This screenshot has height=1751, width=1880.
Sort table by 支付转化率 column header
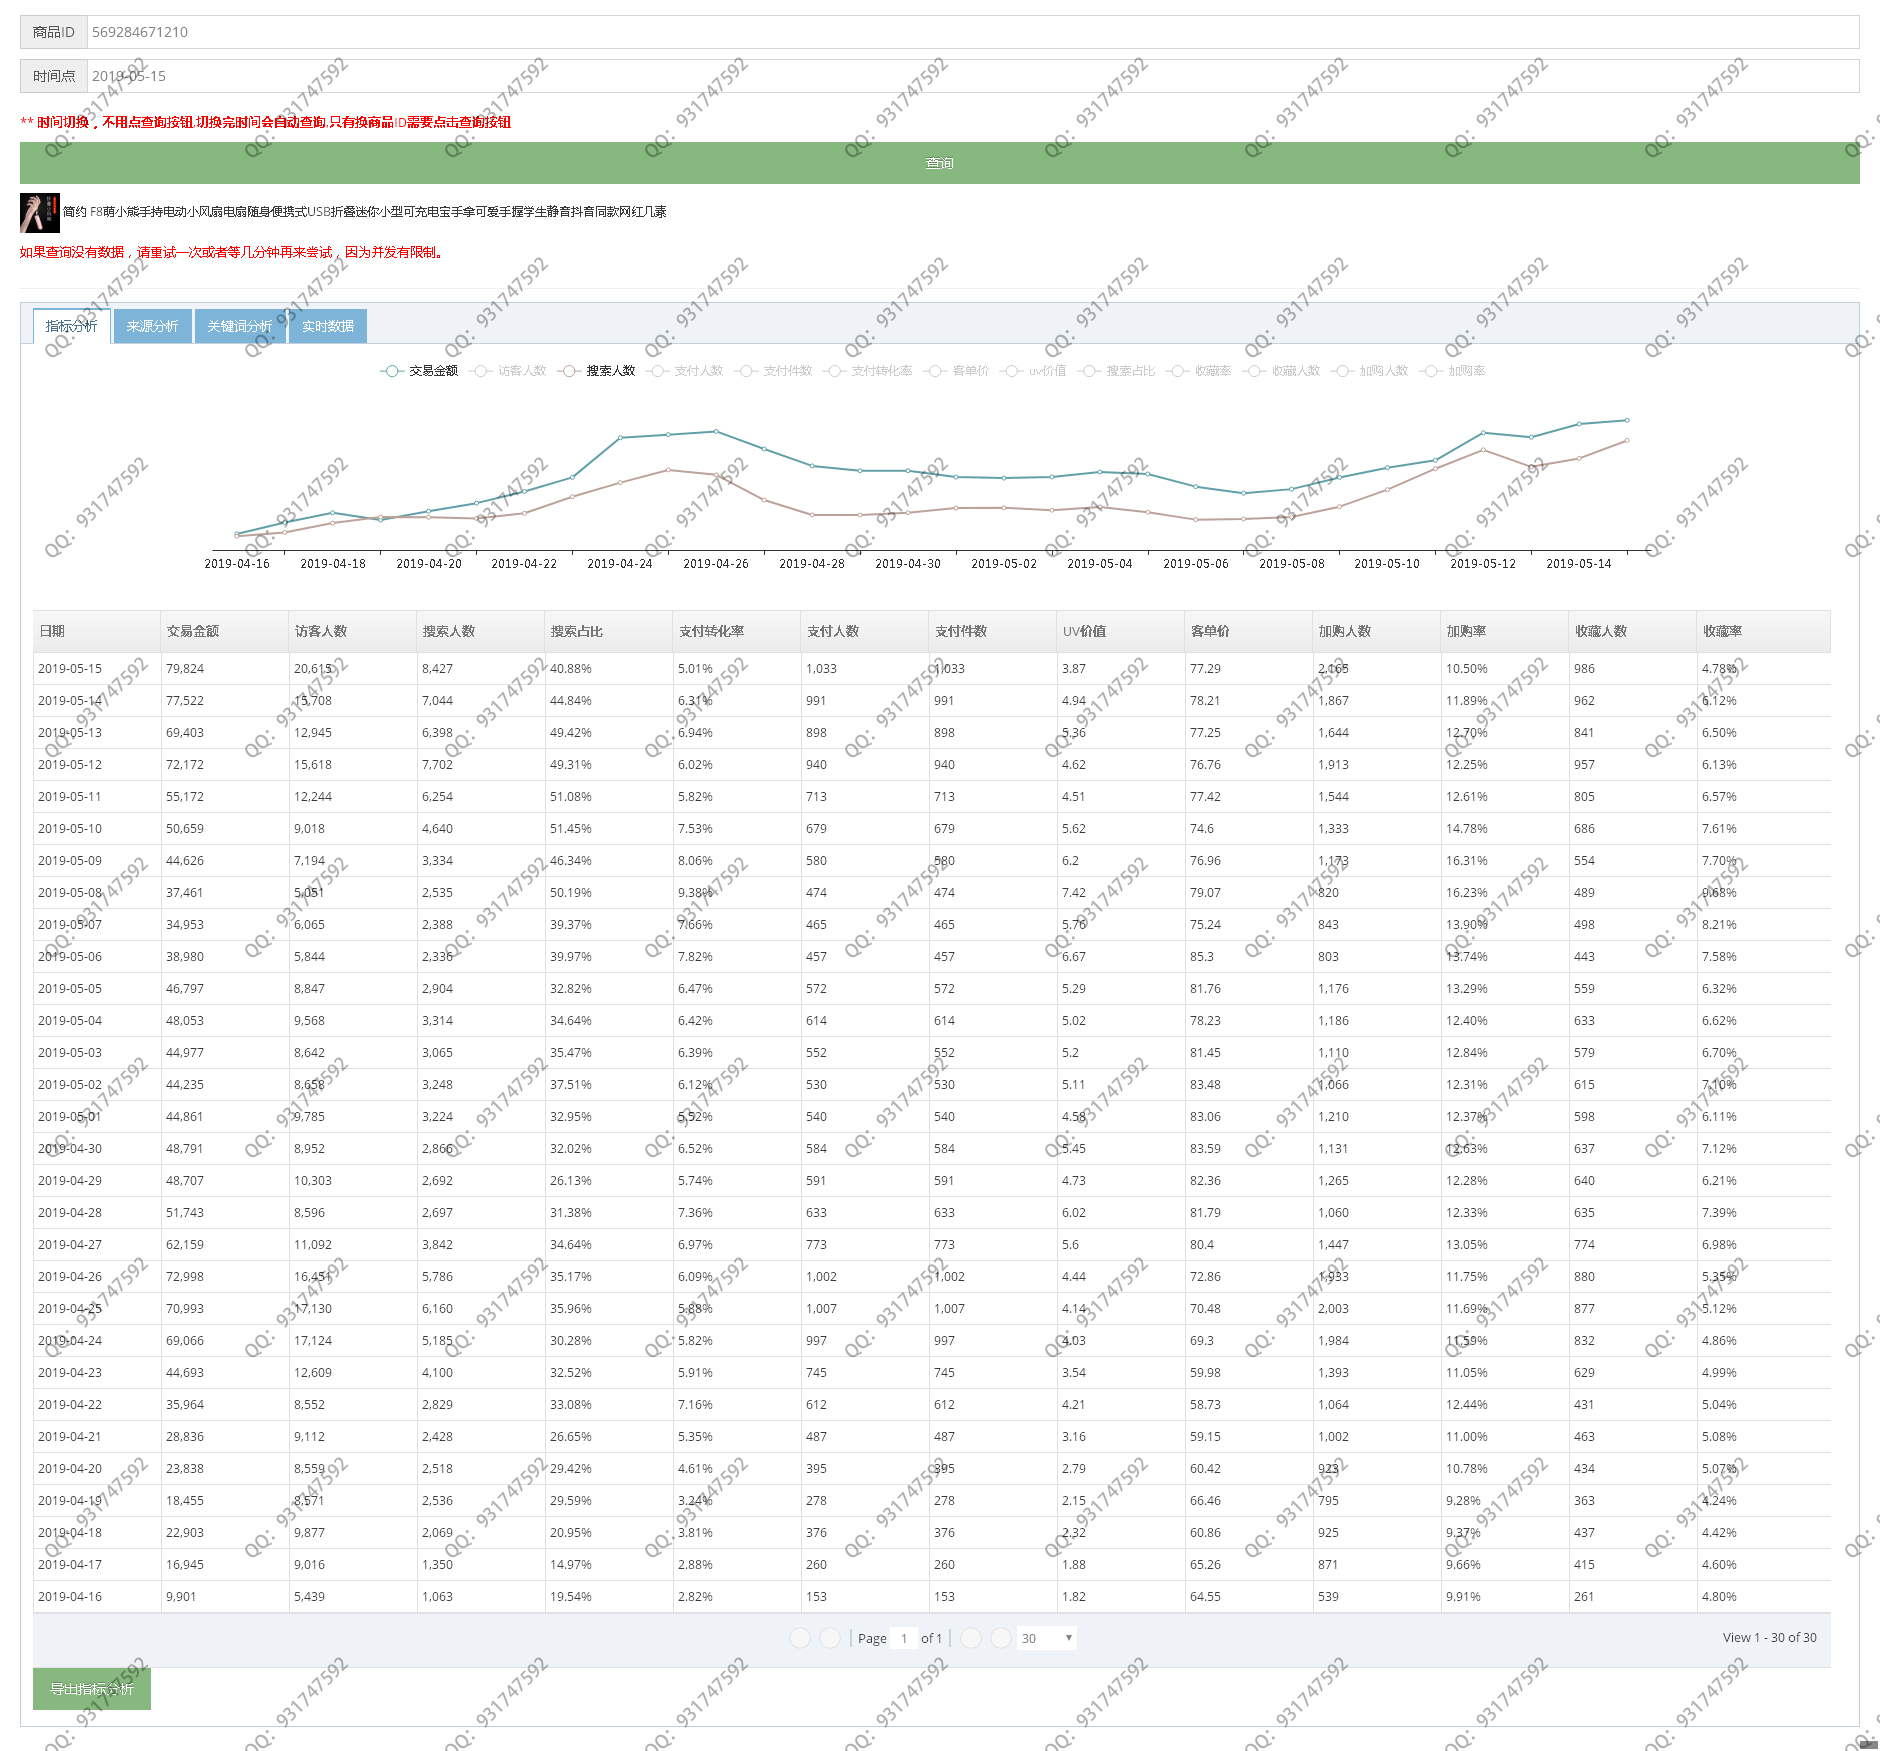pos(737,631)
